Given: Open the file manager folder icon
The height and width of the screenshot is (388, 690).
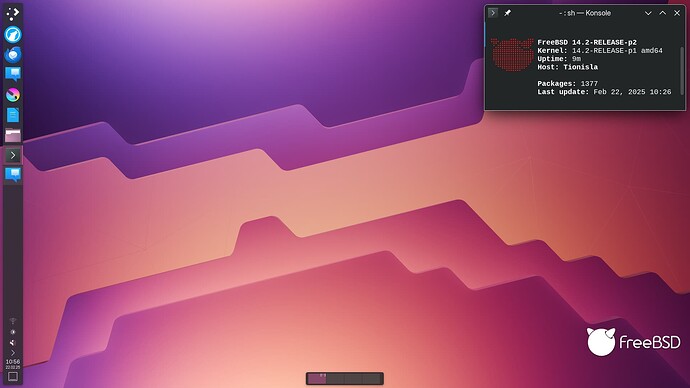Looking at the screenshot, I should [x=13, y=135].
